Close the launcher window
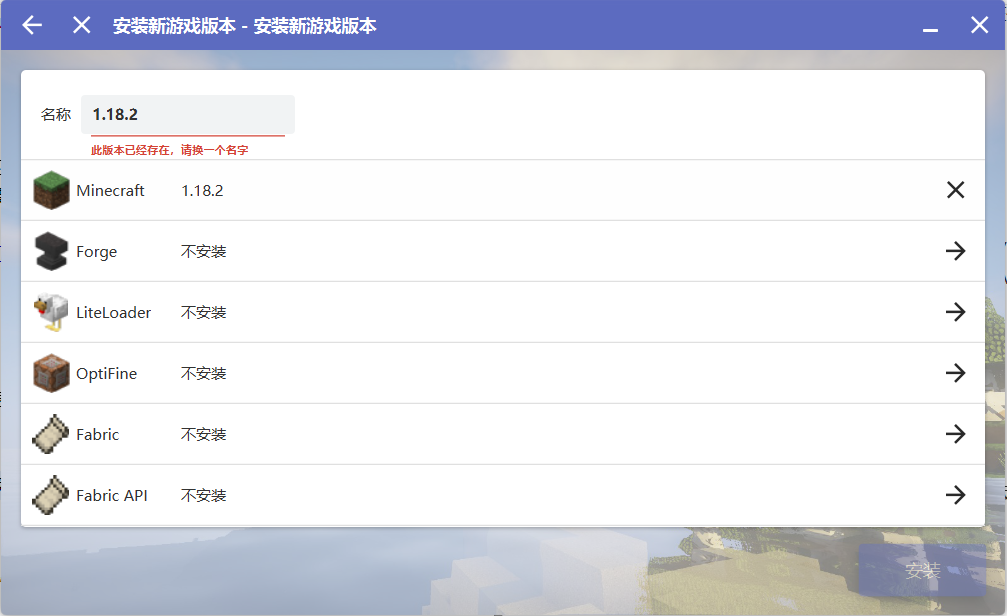Screen dimensions: 1007x616 [979, 25]
